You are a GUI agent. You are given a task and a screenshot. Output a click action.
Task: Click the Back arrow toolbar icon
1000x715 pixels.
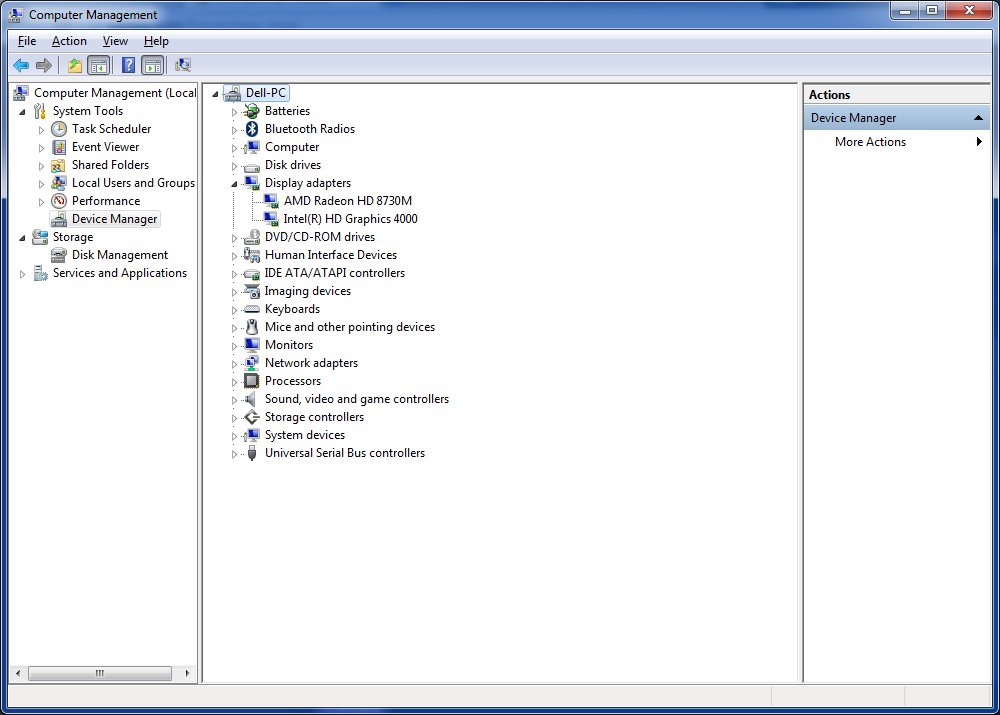click(21, 65)
